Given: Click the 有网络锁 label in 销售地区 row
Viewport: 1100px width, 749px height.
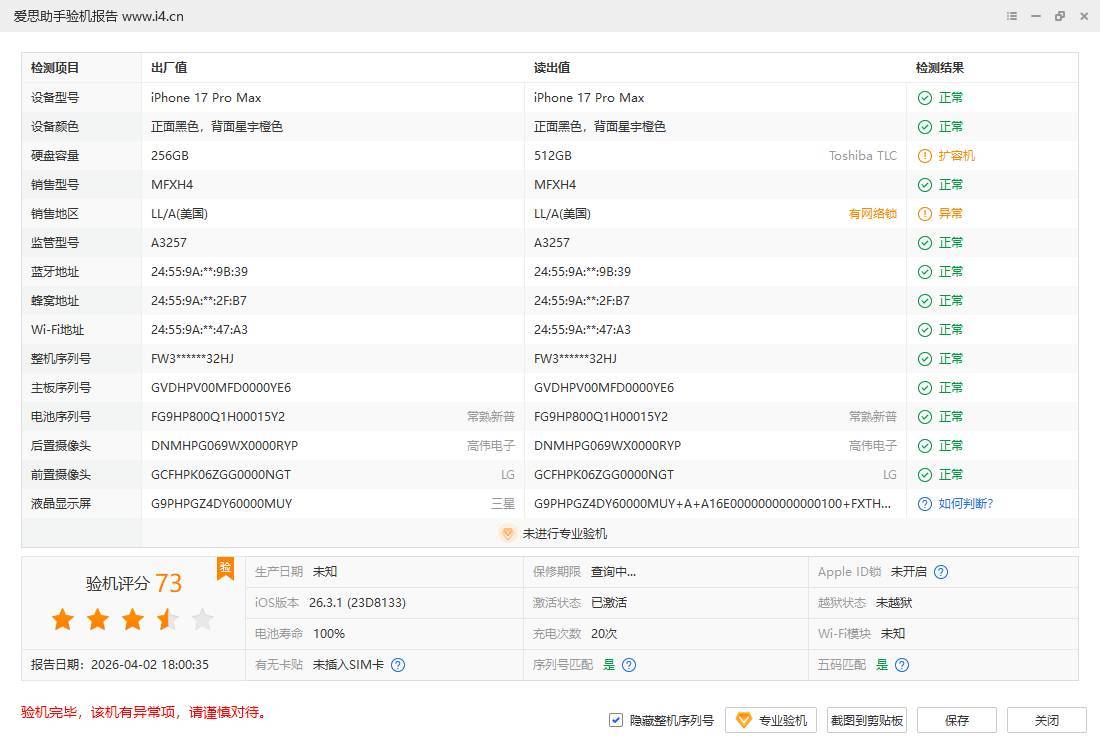Looking at the screenshot, I should pyautogui.click(x=872, y=214).
